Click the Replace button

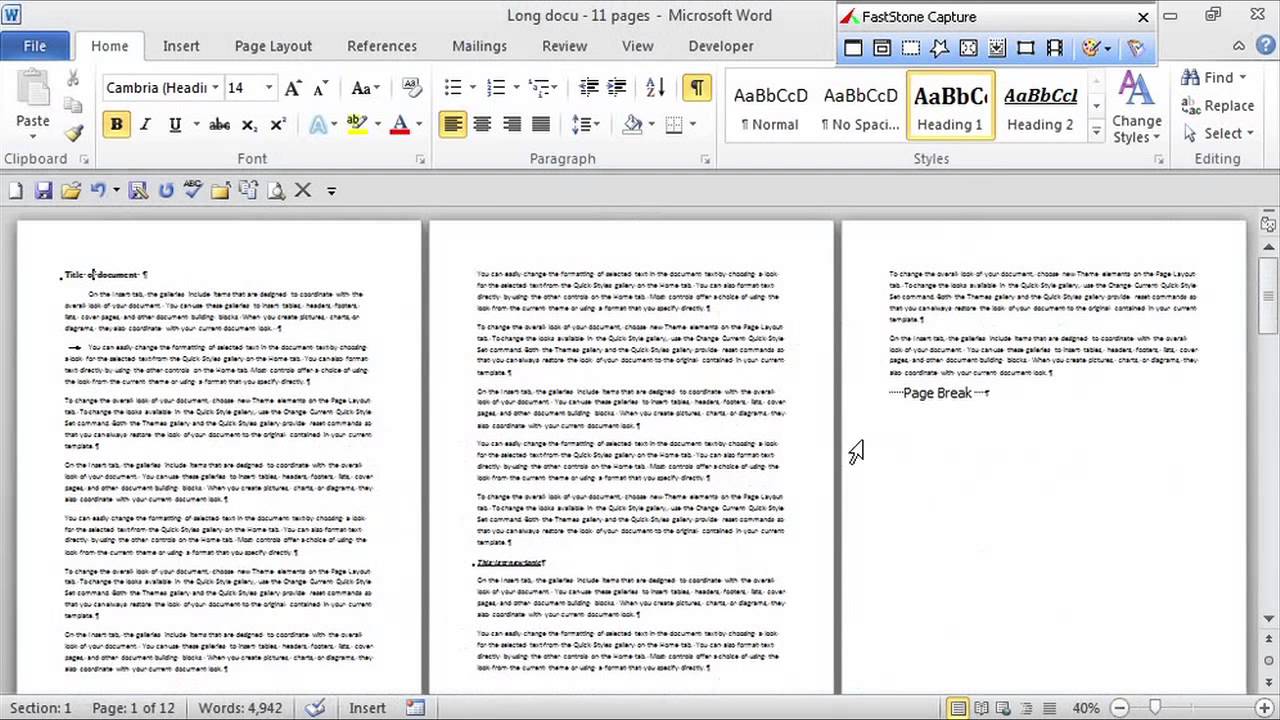pos(1218,105)
